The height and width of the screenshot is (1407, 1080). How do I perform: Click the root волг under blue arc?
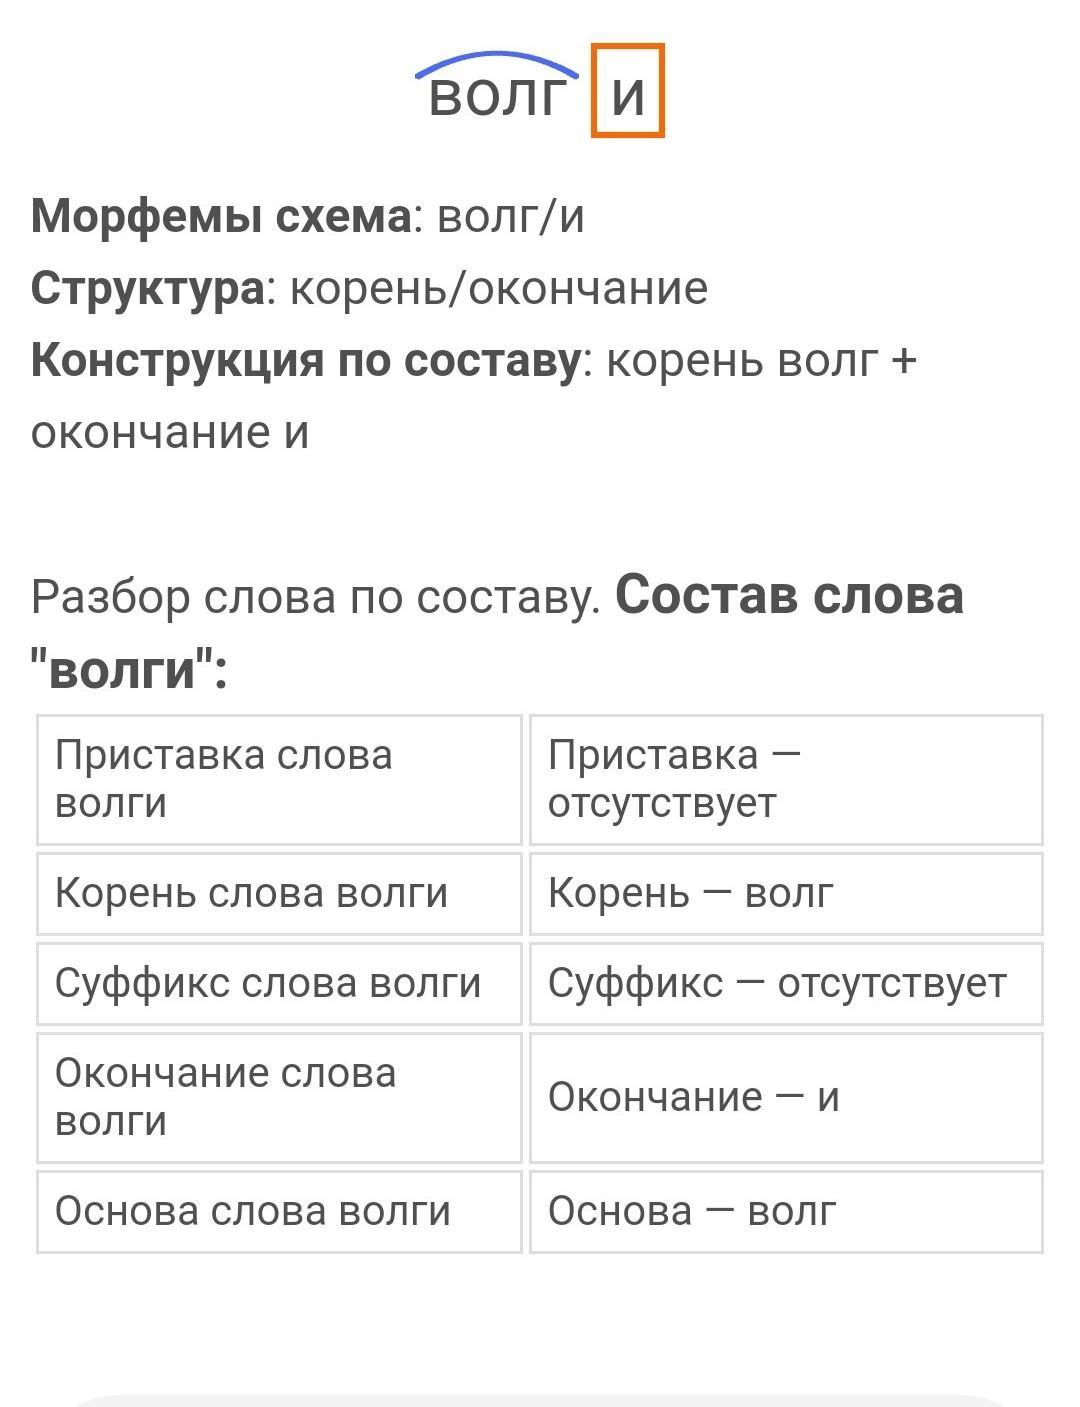(498, 97)
